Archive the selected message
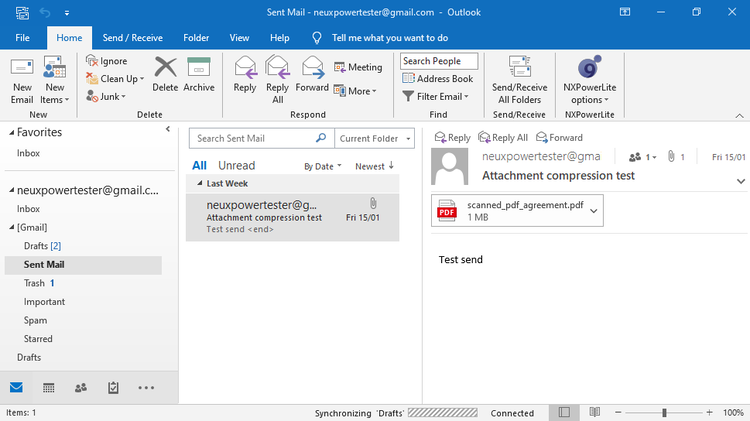The width and height of the screenshot is (750, 421). [199, 75]
